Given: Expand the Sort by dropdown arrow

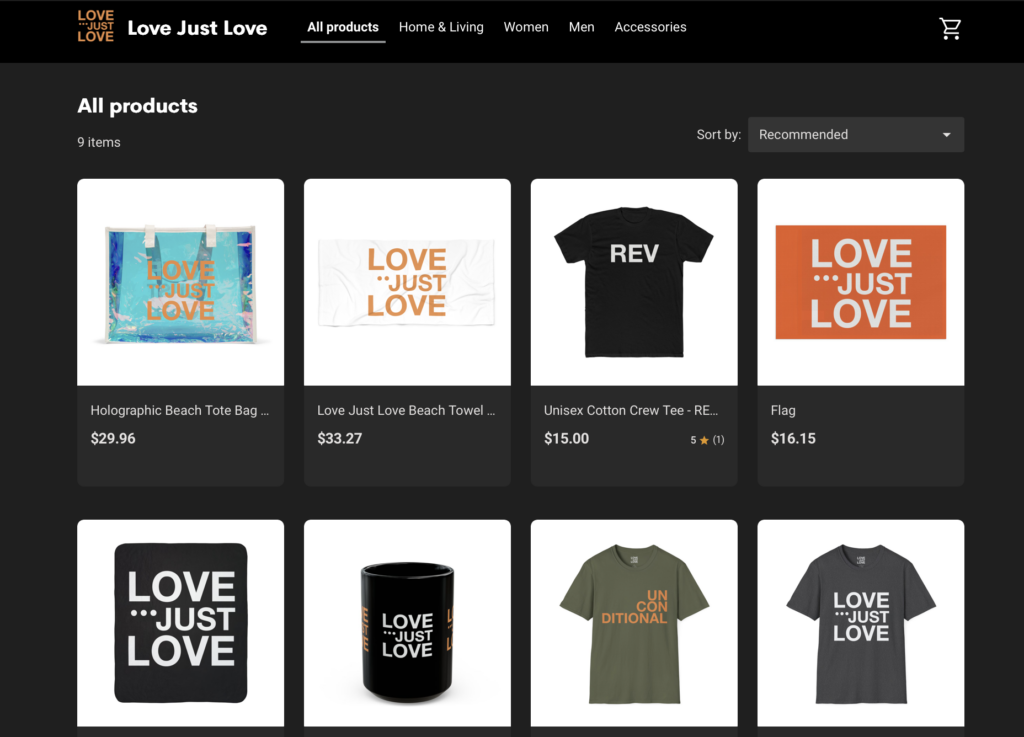Looking at the screenshot, I should coord(946,135).
